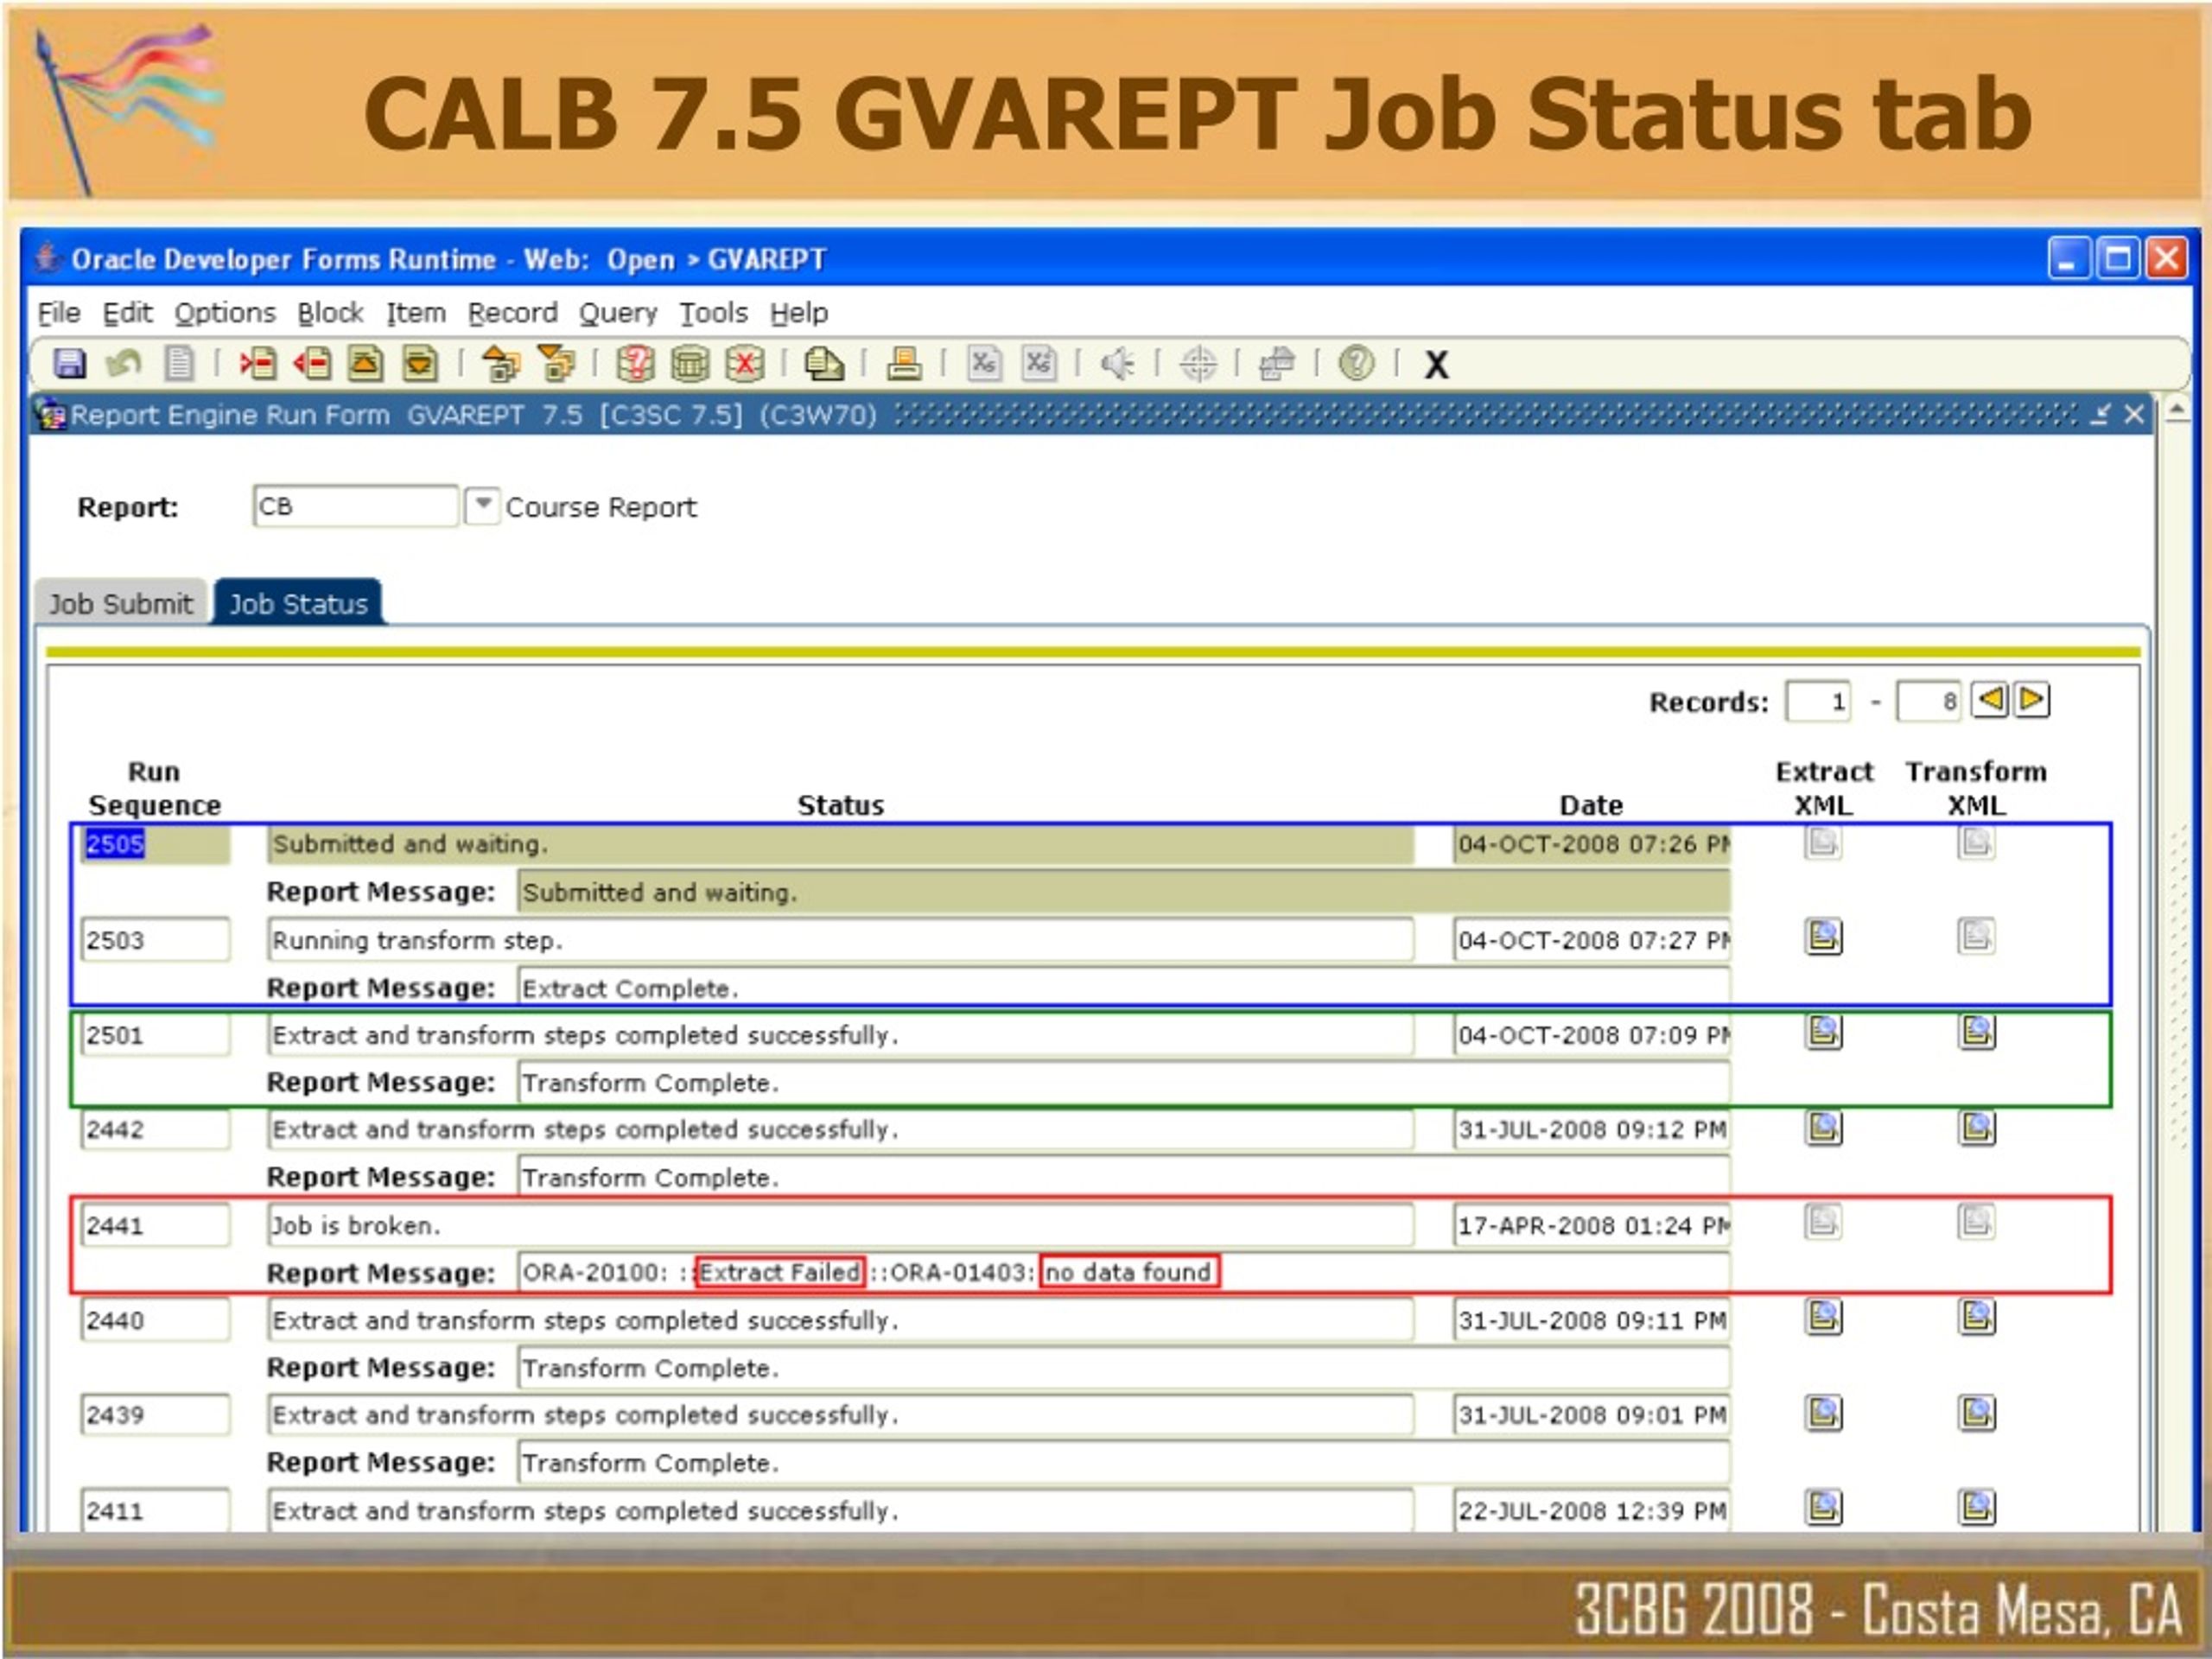Click the second Data Extract toolbar icon
Image resolution: width=2212 pixels, height=1659 pixels.
coord(1039,363)
